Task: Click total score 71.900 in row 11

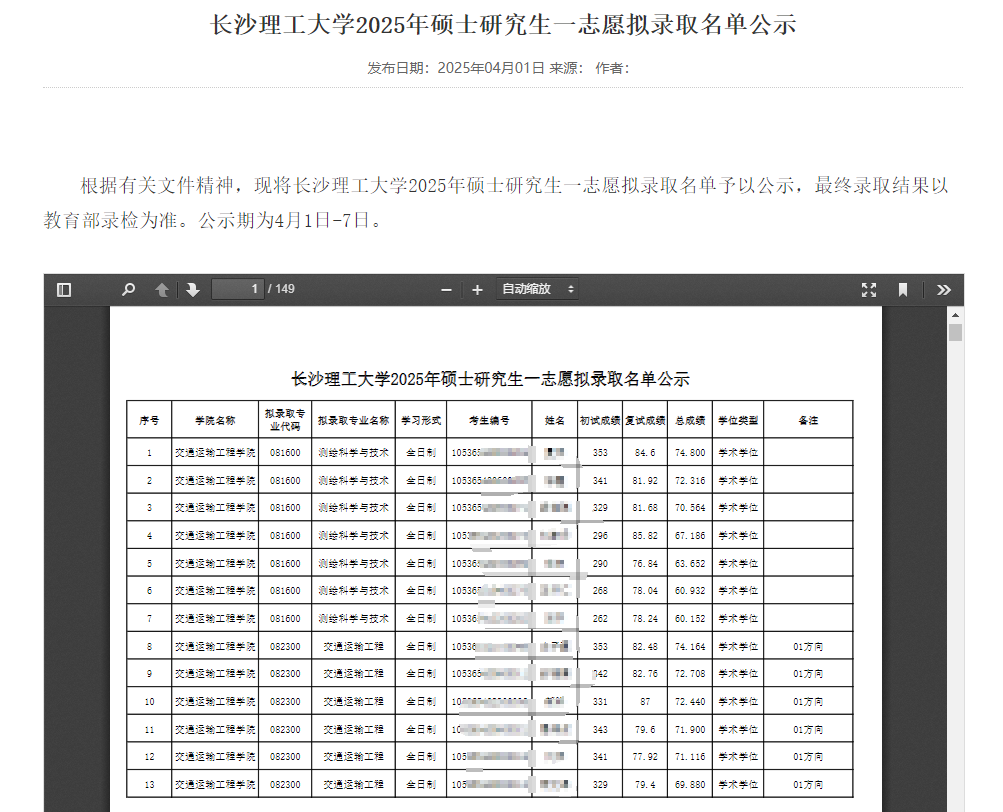Action: [x=690, y=729]
